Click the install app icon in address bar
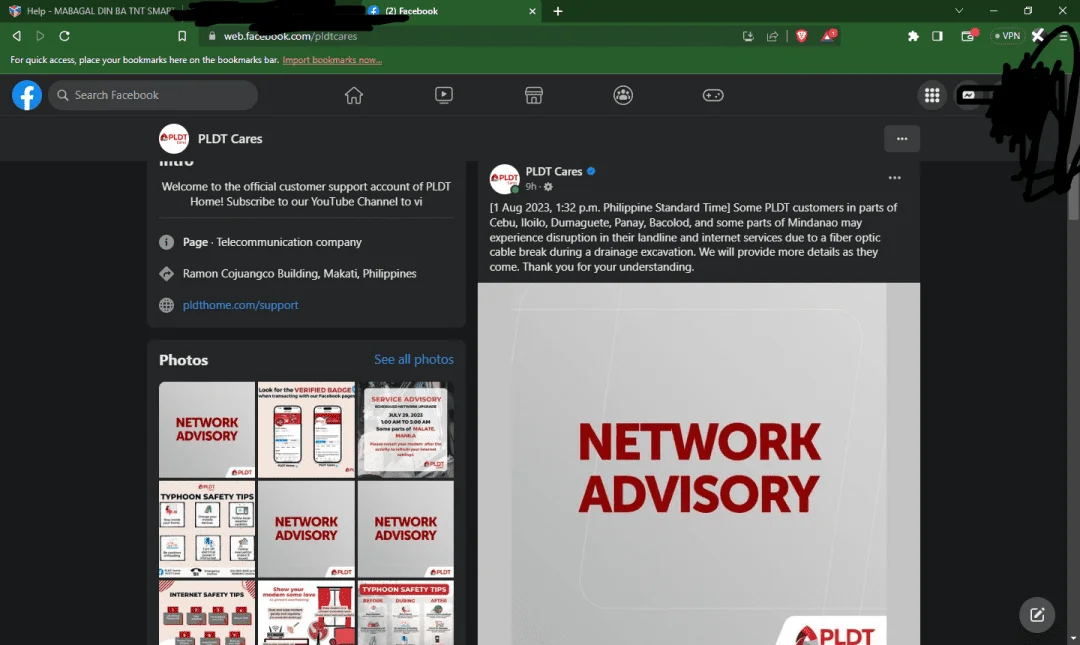The height and width of the screenshot is (645, 1080). pyautogui.click(x=748, y=36)
